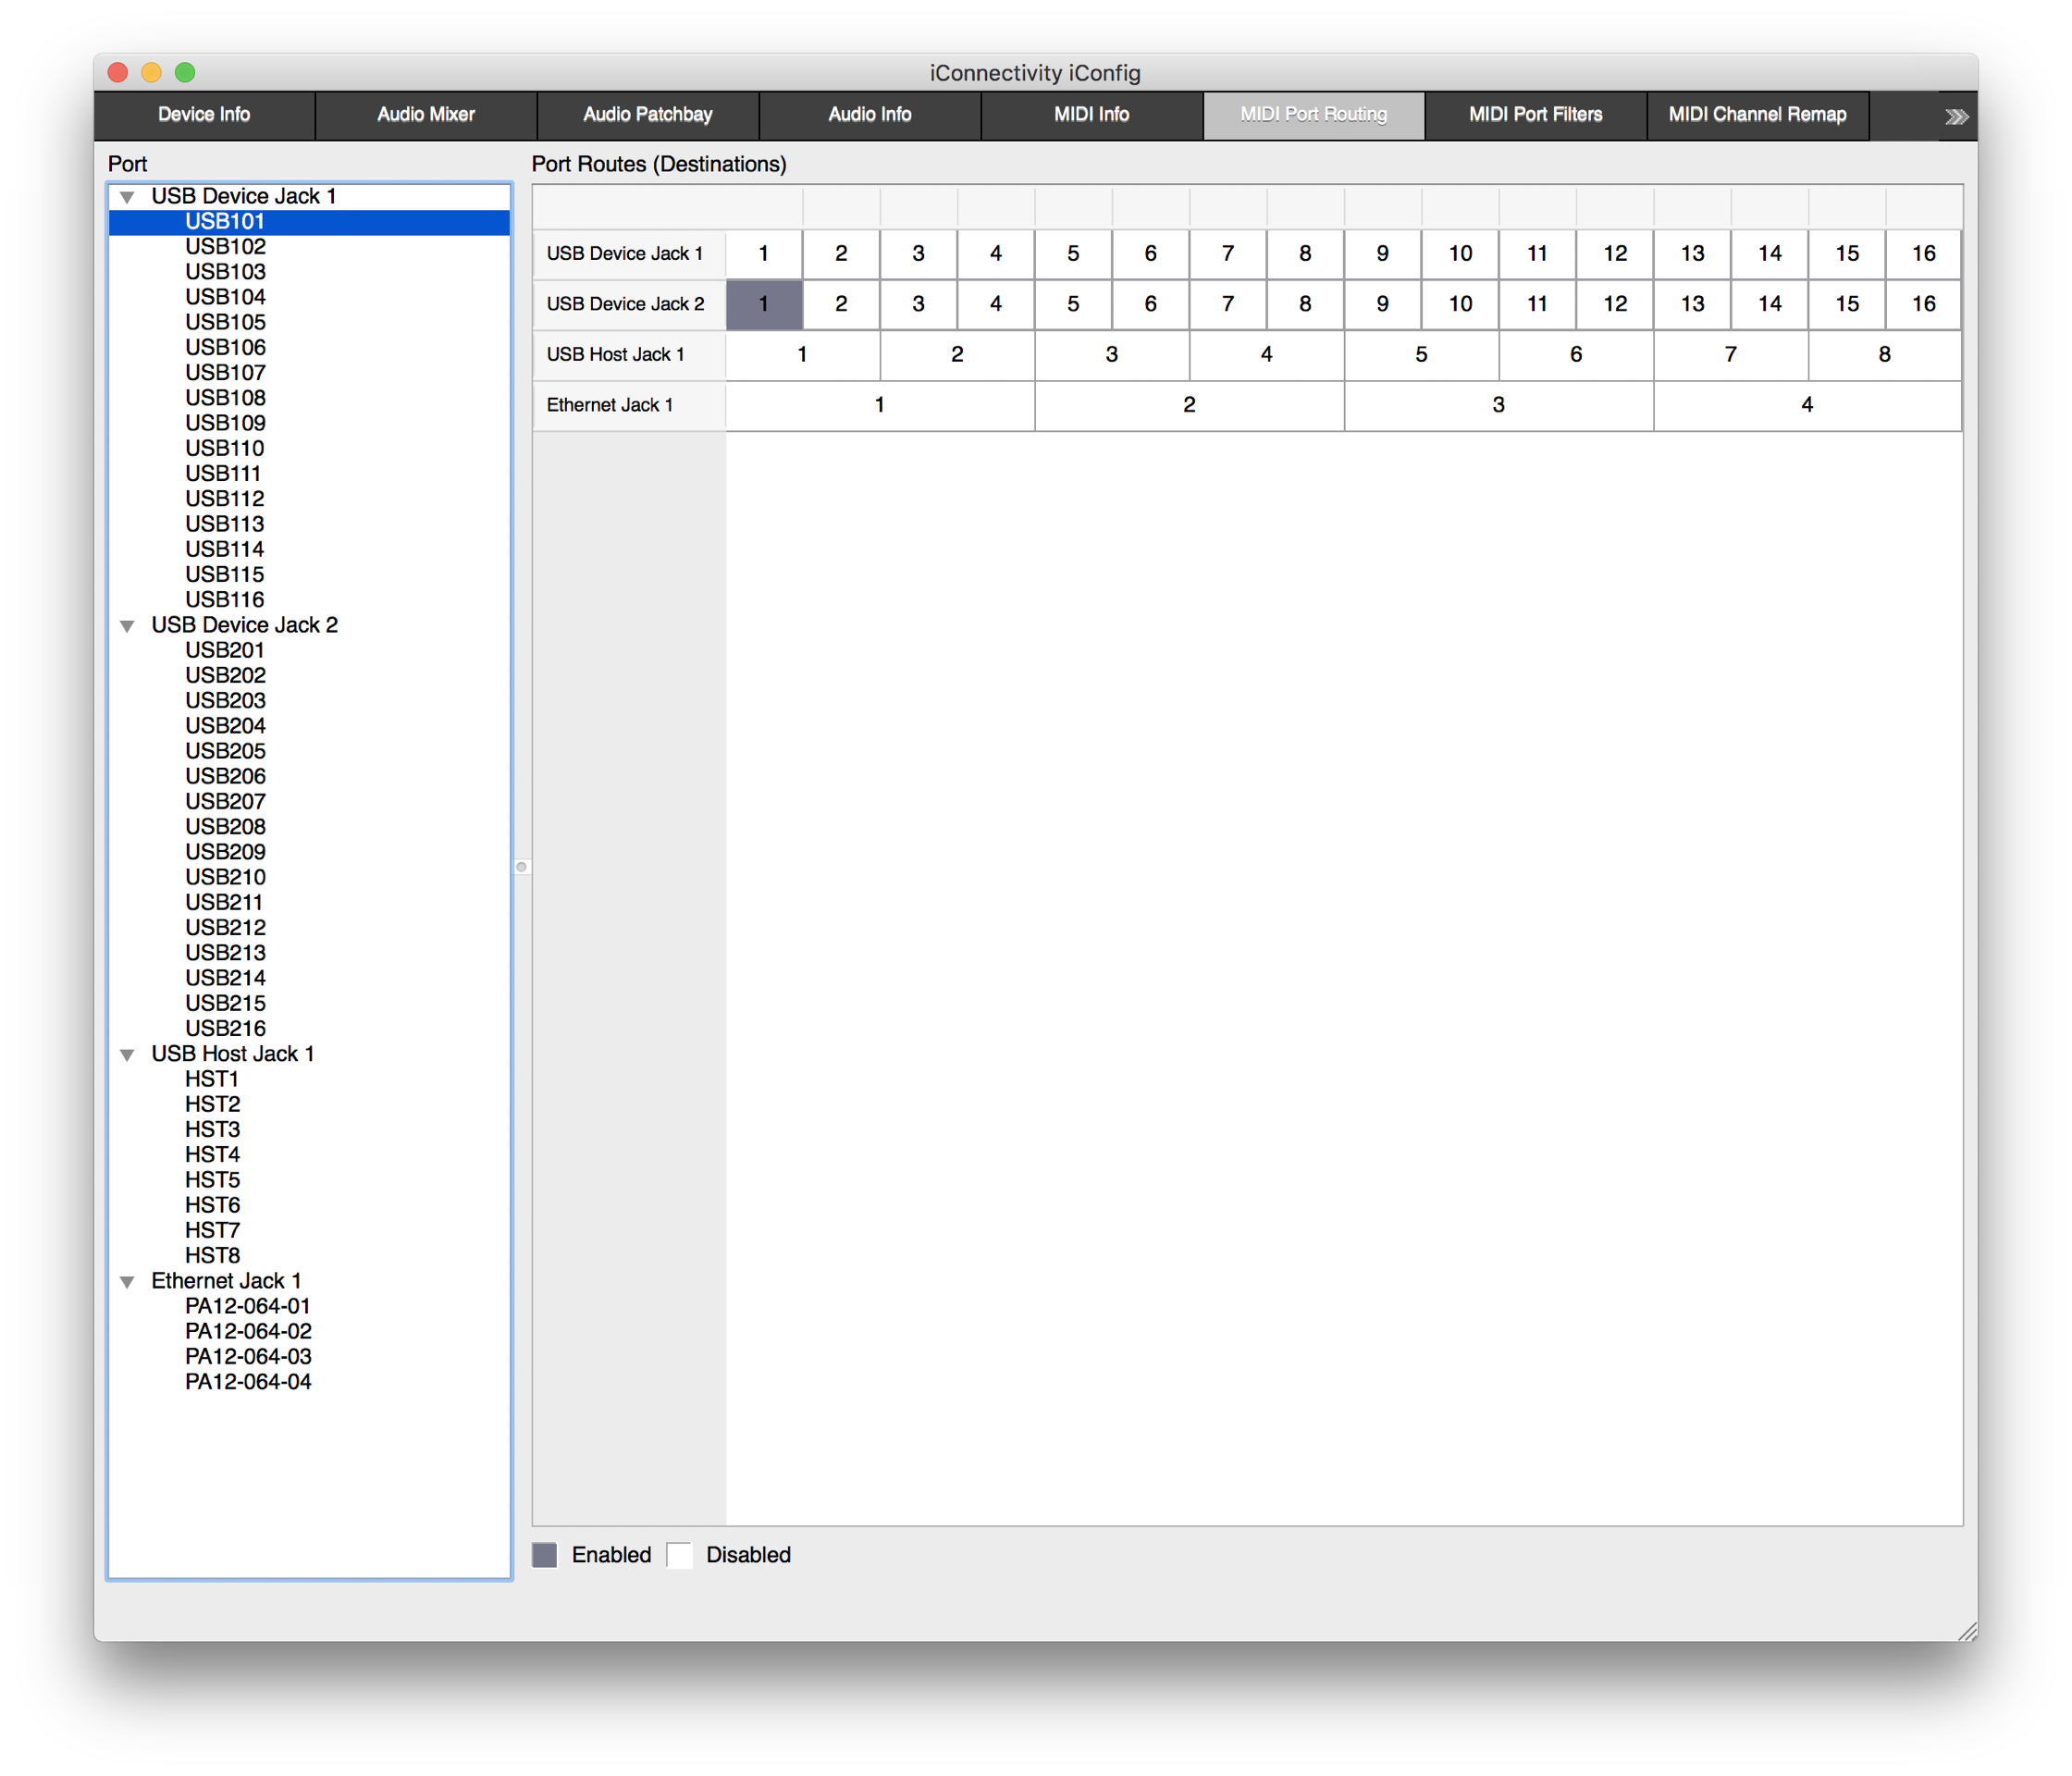Click the green fullscreen window button
The width and height of the screenshot is (2072, 1776).
(185, 72)
